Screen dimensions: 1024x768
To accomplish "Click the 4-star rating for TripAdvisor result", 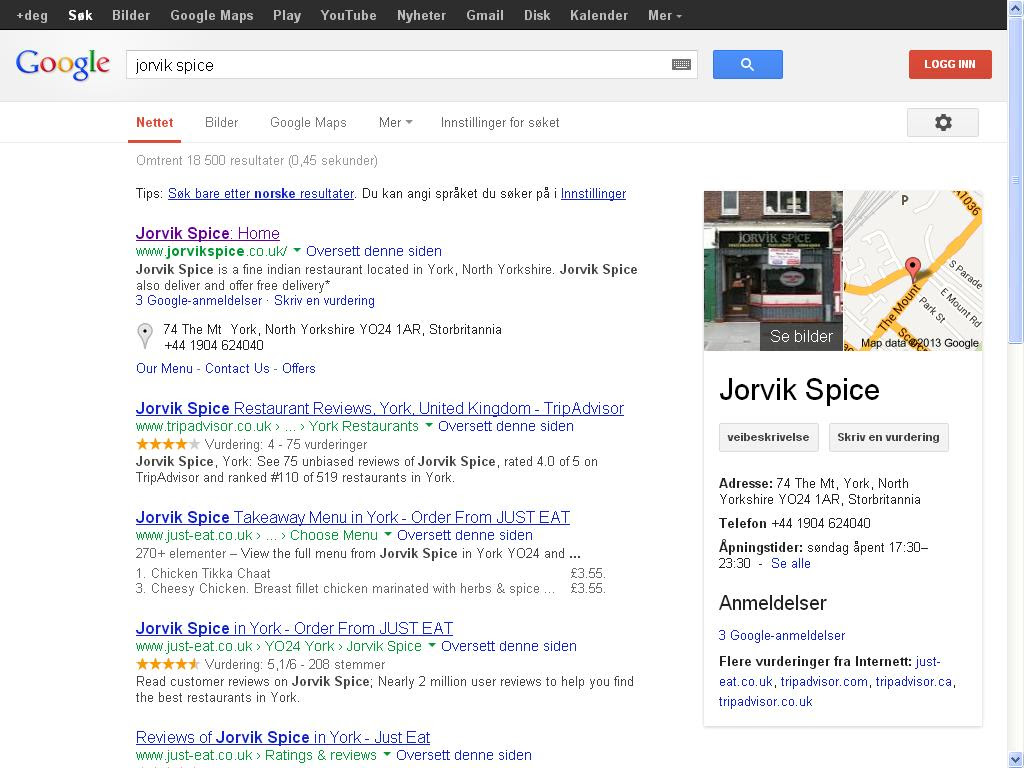I will 168,444.
